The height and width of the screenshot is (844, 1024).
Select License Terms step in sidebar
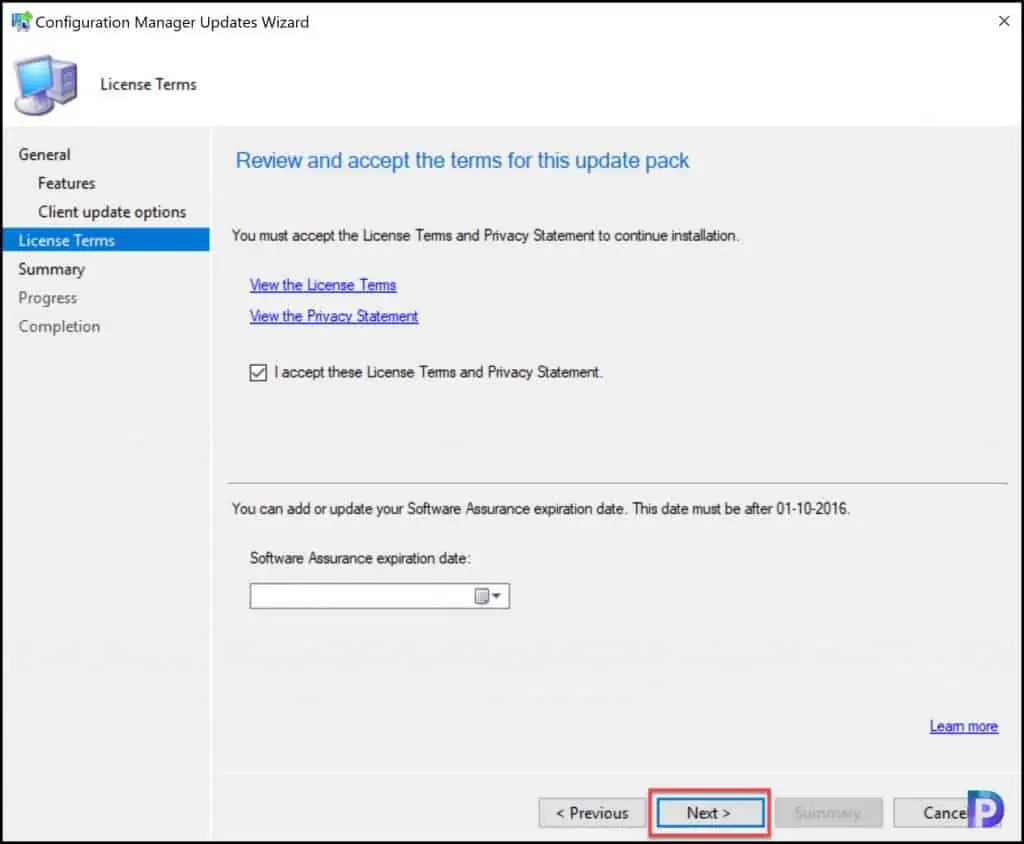coord(106,240)
